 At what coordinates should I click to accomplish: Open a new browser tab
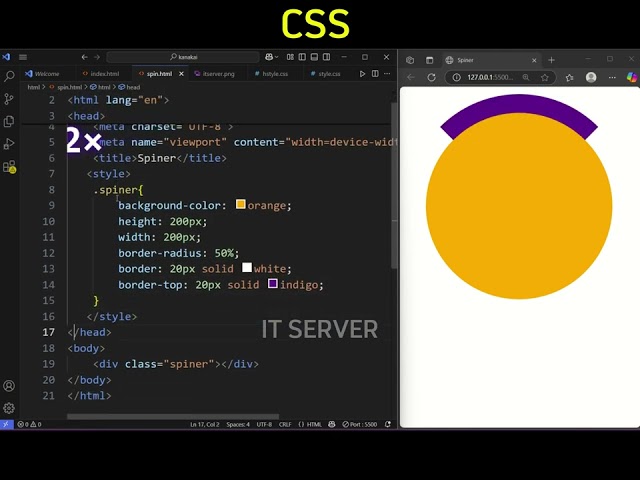551,60
